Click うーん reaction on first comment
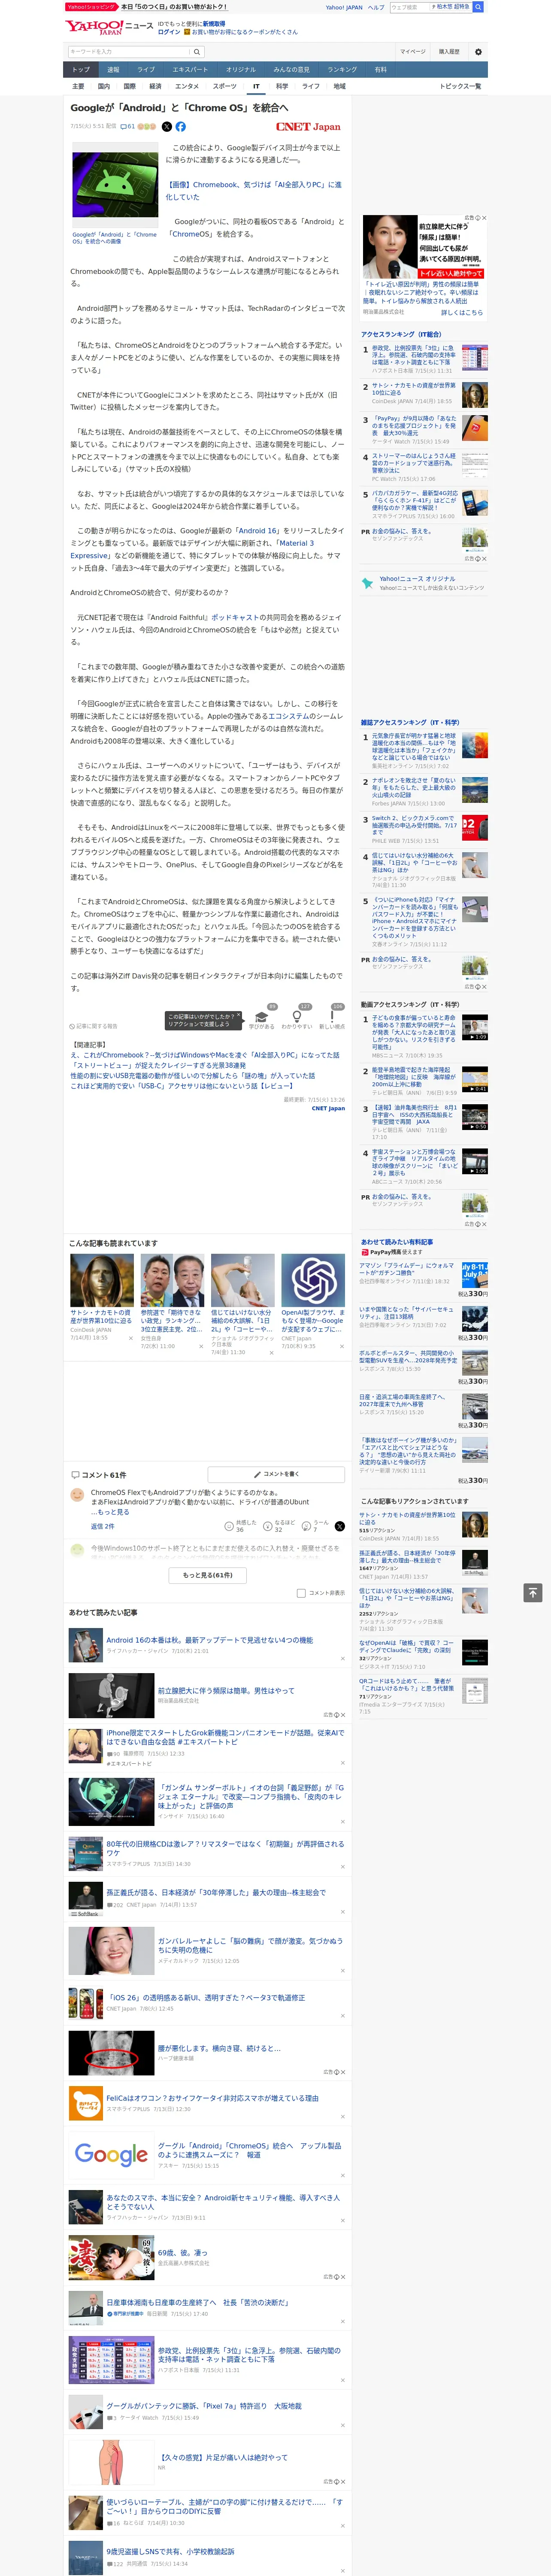 click(x=316, y=1526)
